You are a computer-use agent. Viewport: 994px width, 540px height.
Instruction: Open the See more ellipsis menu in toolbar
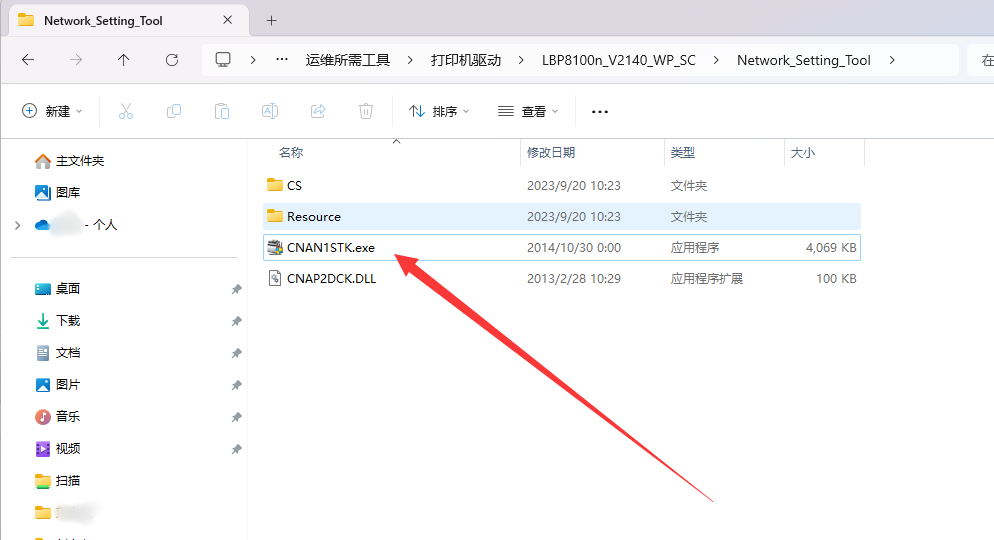600,112
